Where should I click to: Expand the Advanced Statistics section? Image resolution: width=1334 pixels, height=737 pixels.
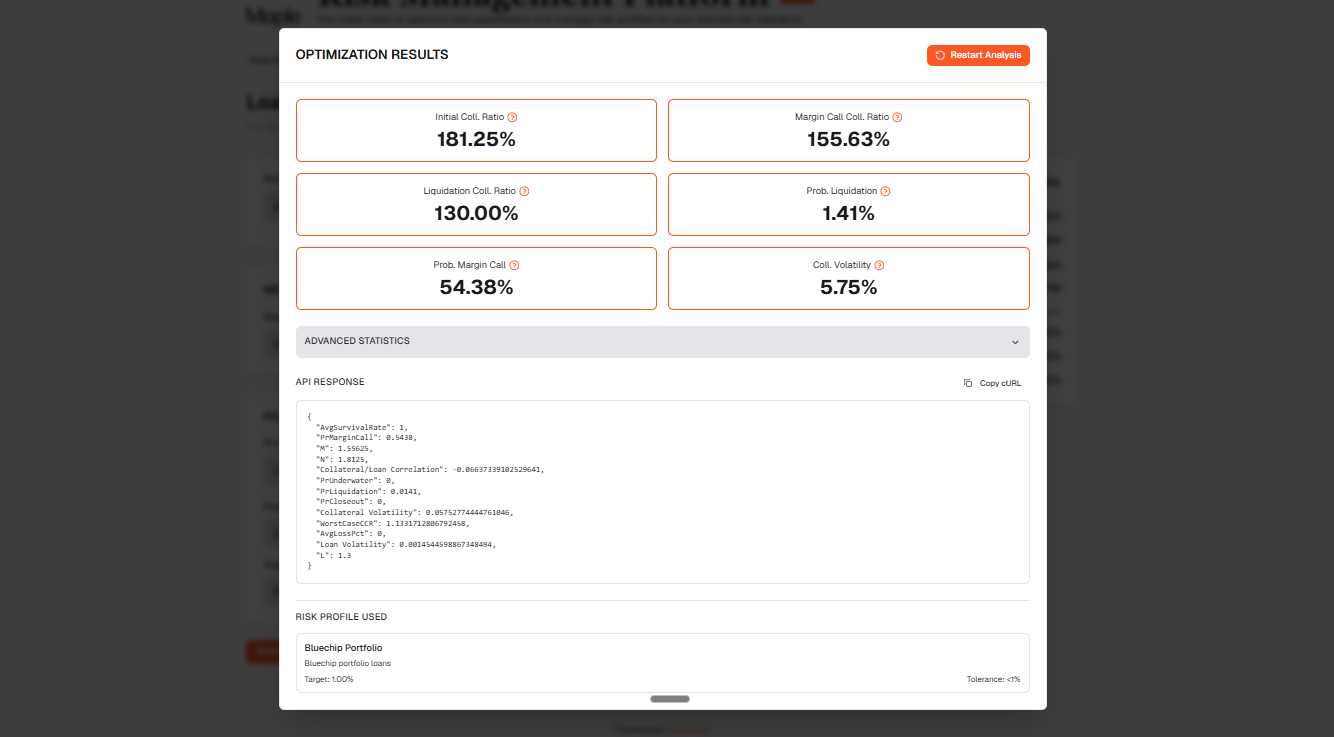(x=662, y=341)
